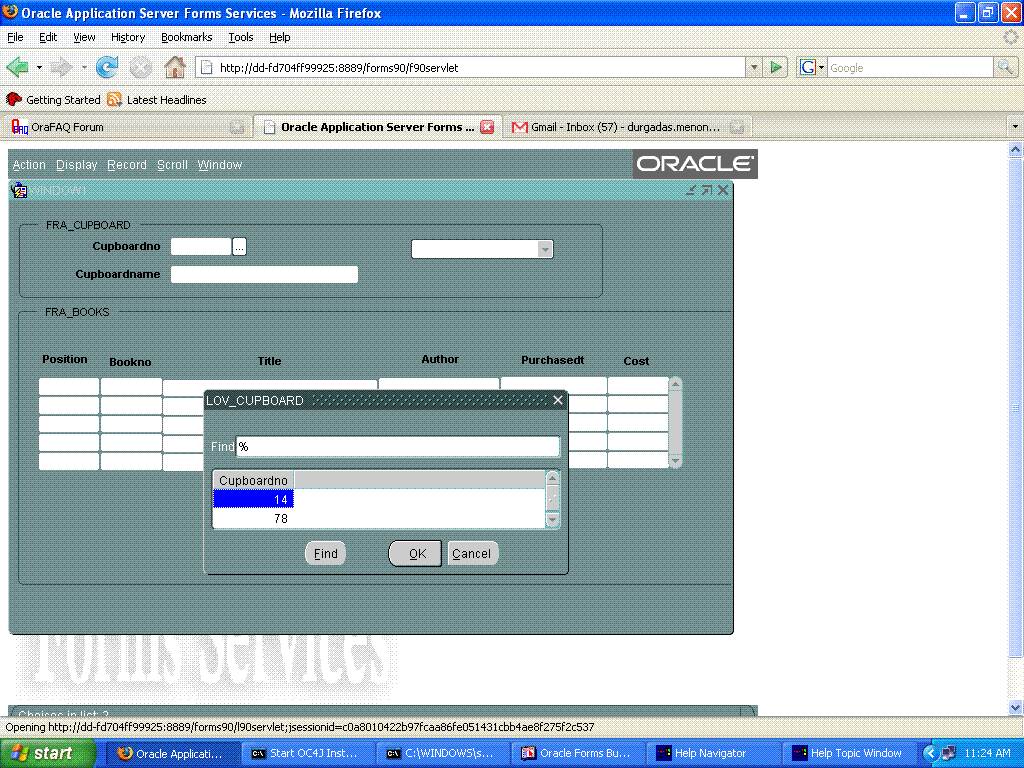Open the Tools menu
The height and width of the screenshot is (768, 1024).
pyautogui.click(x=241, y=37)
